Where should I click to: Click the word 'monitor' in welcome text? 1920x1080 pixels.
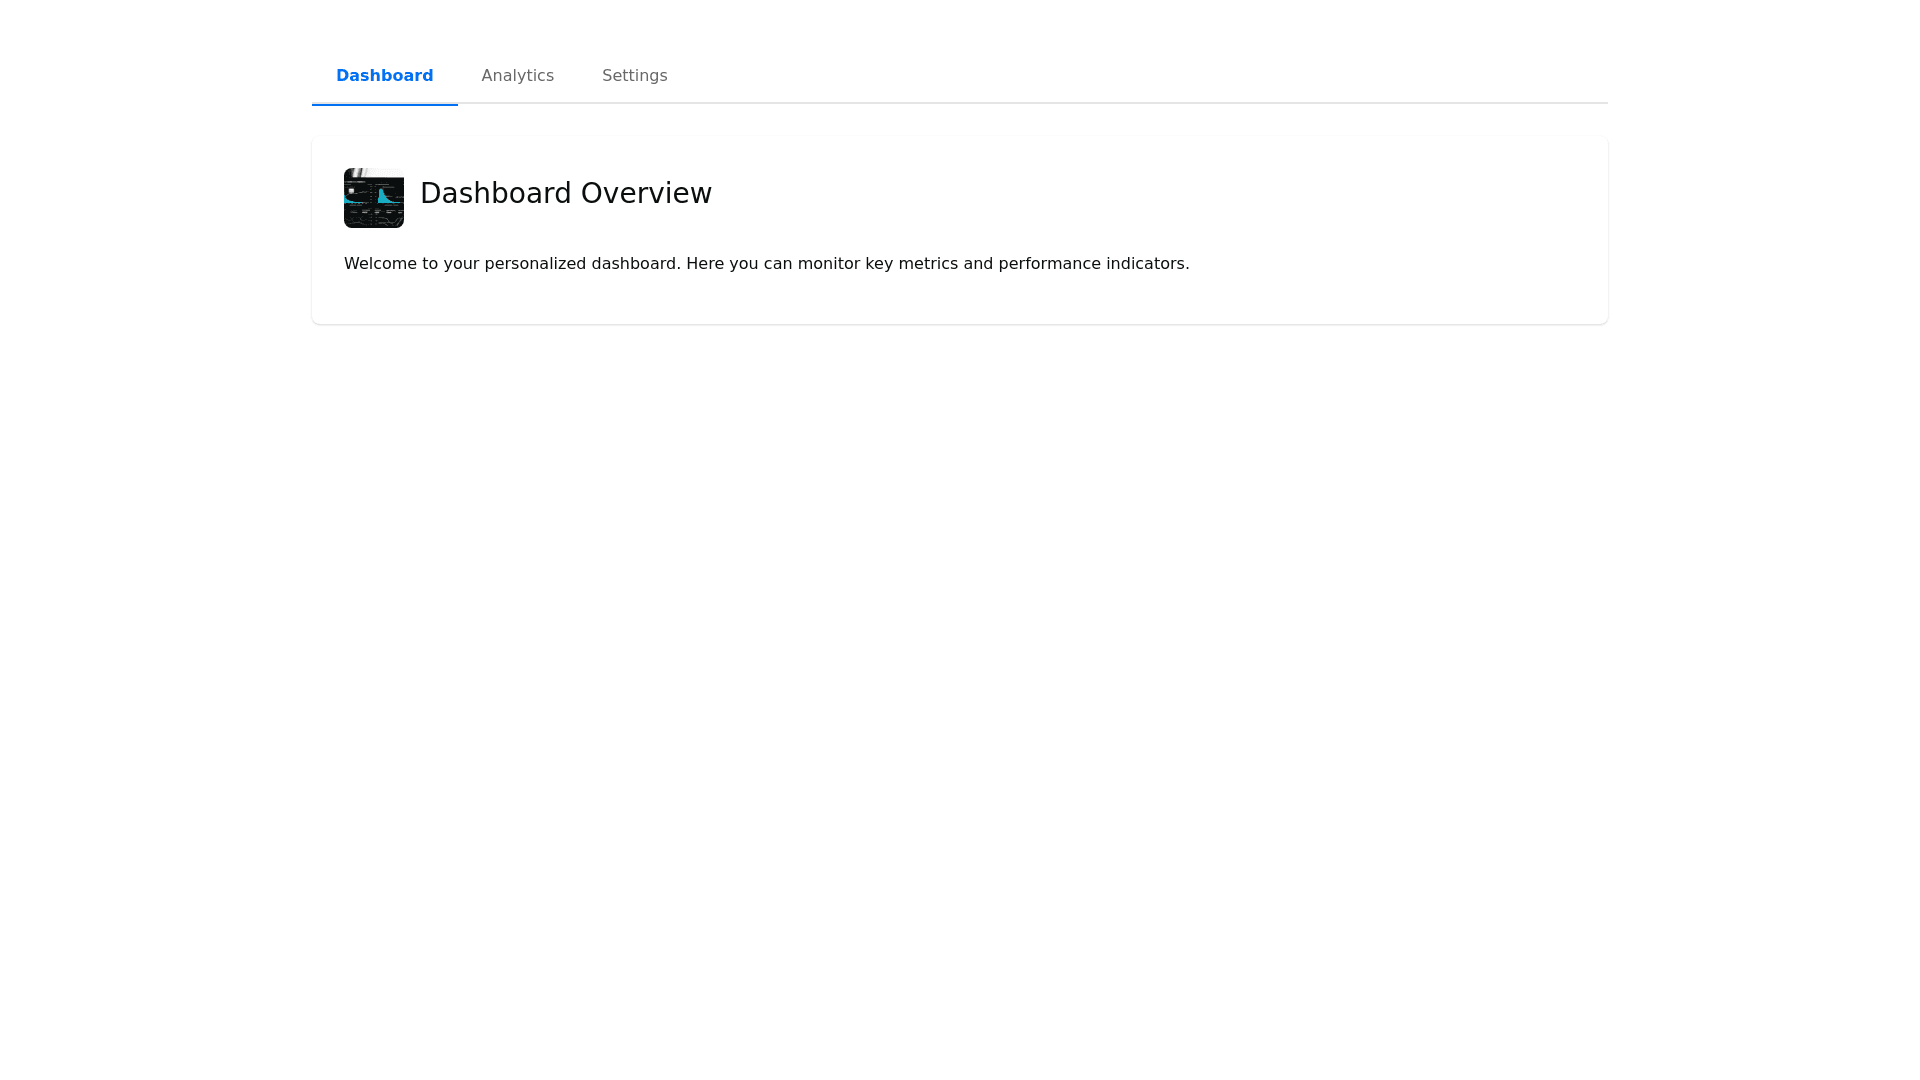828,264
